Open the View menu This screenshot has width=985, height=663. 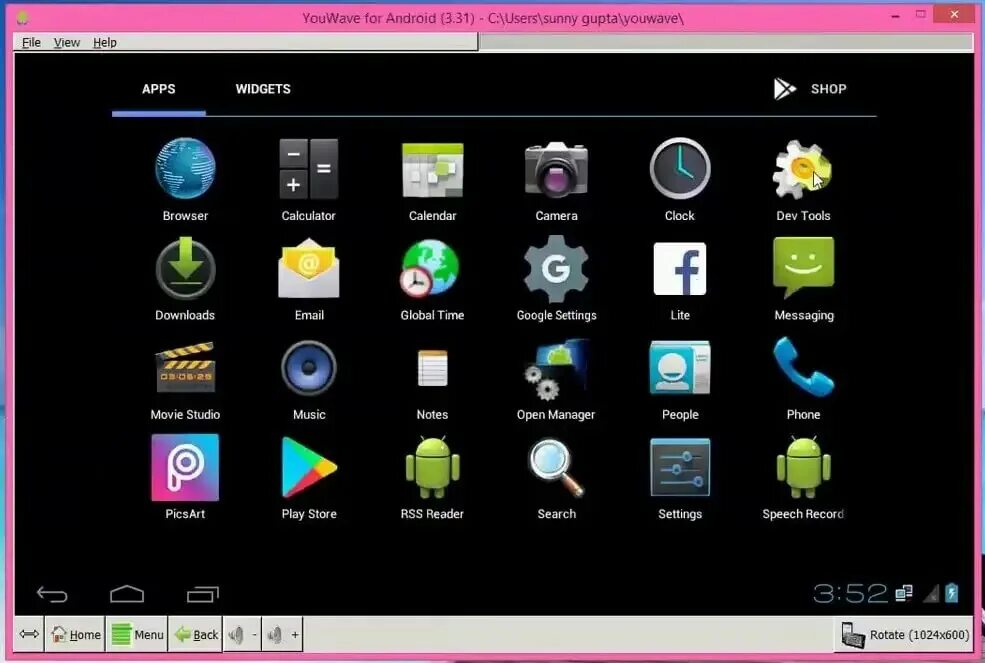point(67,42)
